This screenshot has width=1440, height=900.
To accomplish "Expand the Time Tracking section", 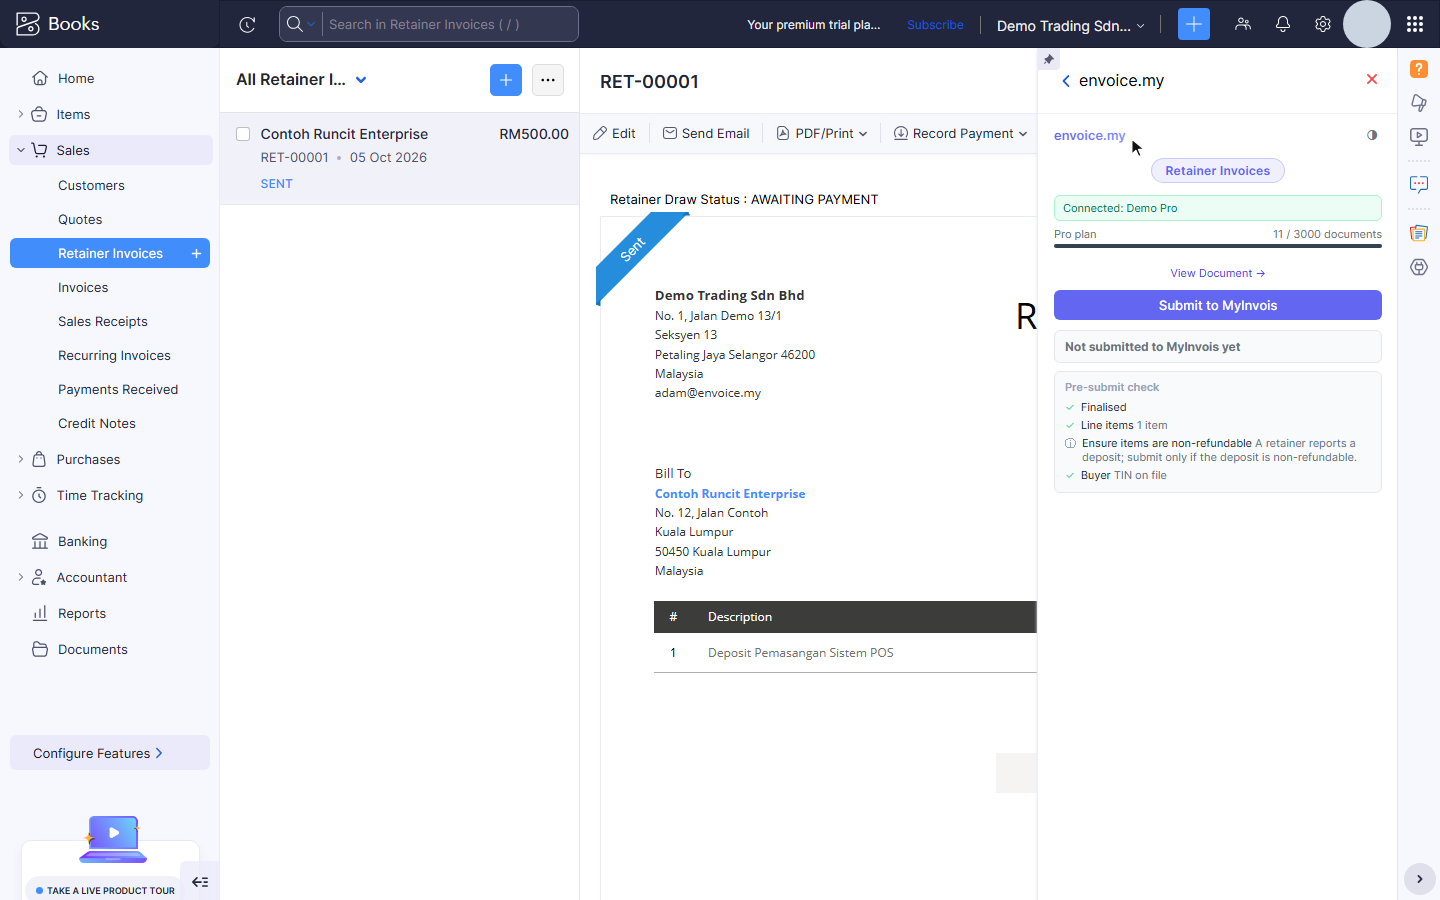I will [21, 496].
